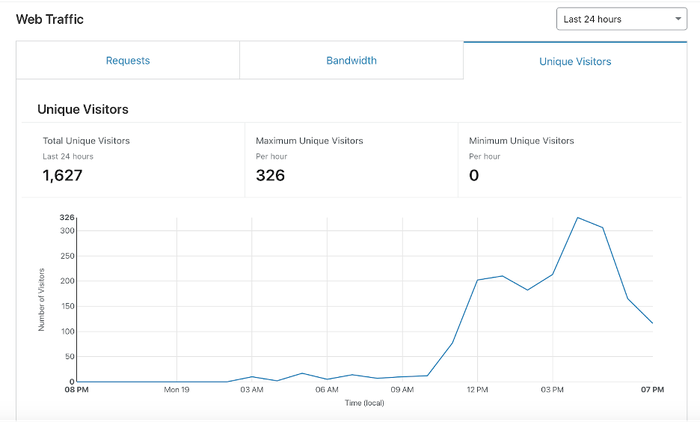Click the arrow on the time range selector
This screenshot has height=422, width=700.
coord(677,19)
